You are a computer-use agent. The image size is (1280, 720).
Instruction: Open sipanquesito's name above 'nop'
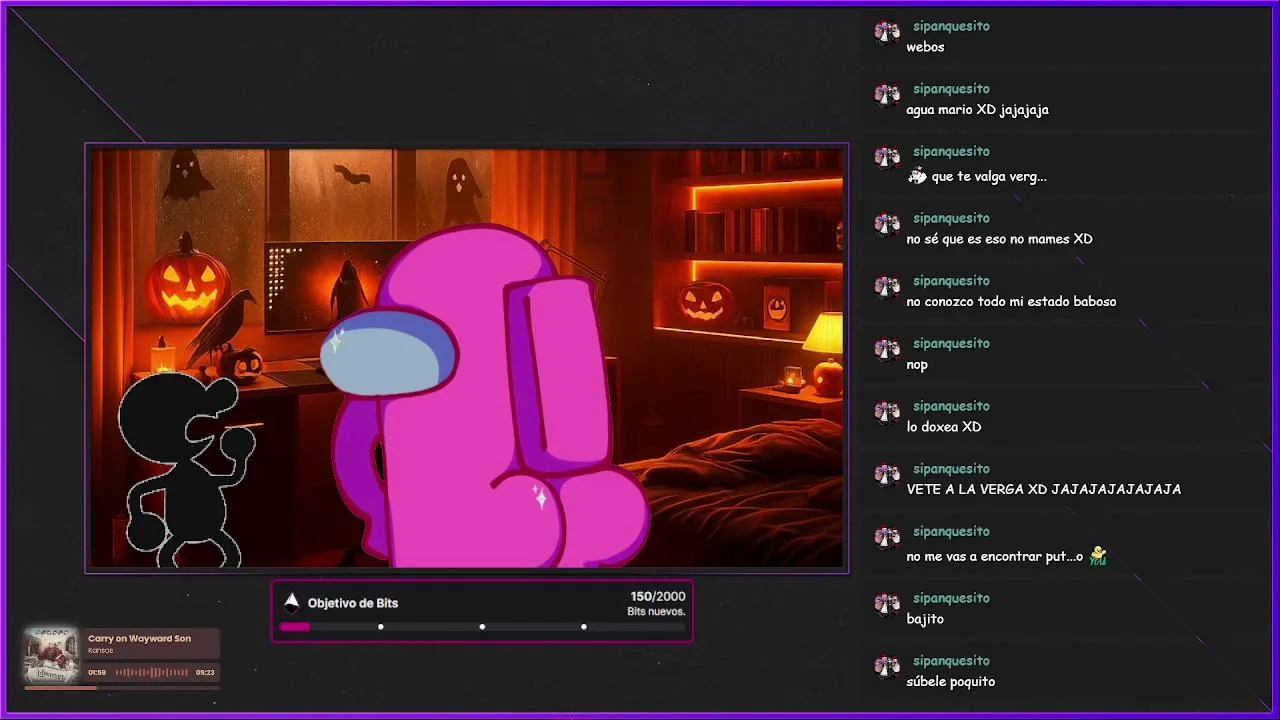tap(951, 343)
